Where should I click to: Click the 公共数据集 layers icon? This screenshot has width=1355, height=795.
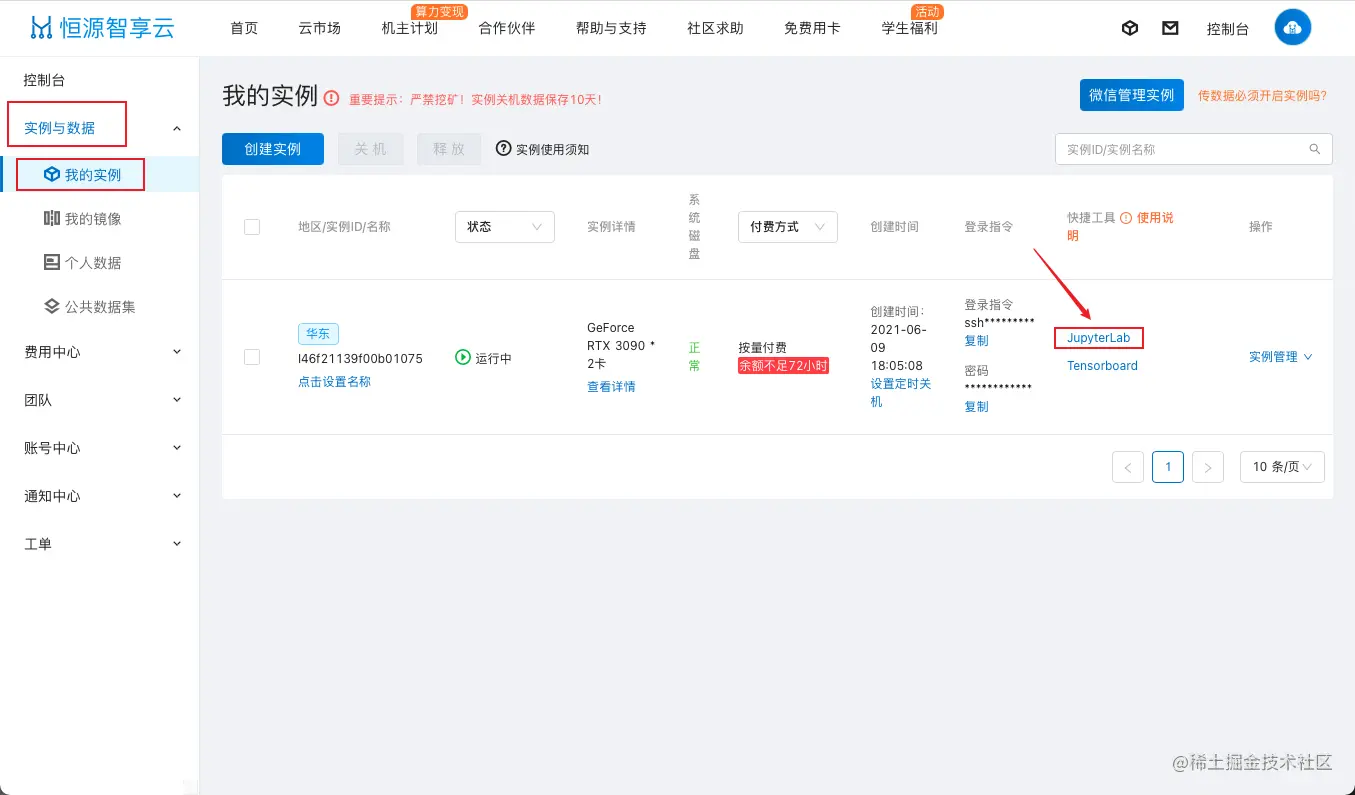click(52, 306)
